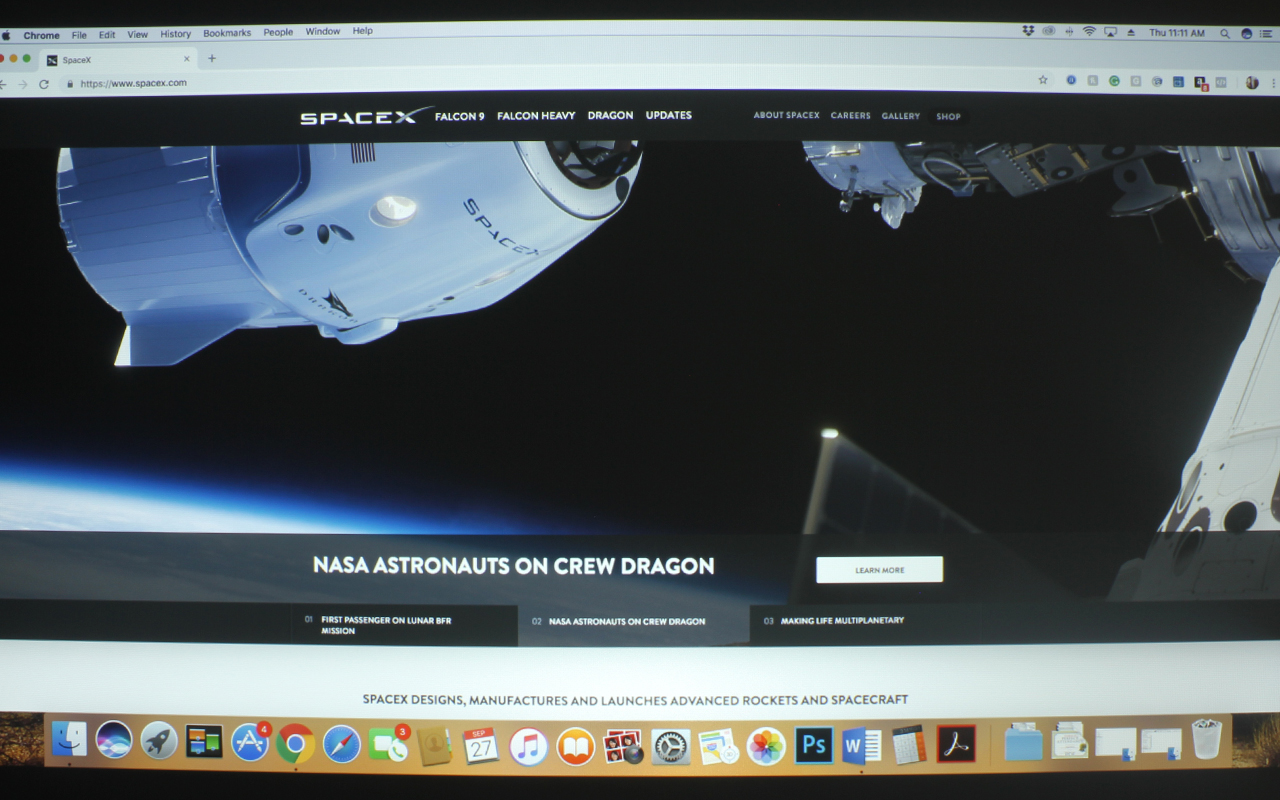Click the address bar showing spacex.com
The height and width of the screenshot is (800, 1280).
(555, 82)
